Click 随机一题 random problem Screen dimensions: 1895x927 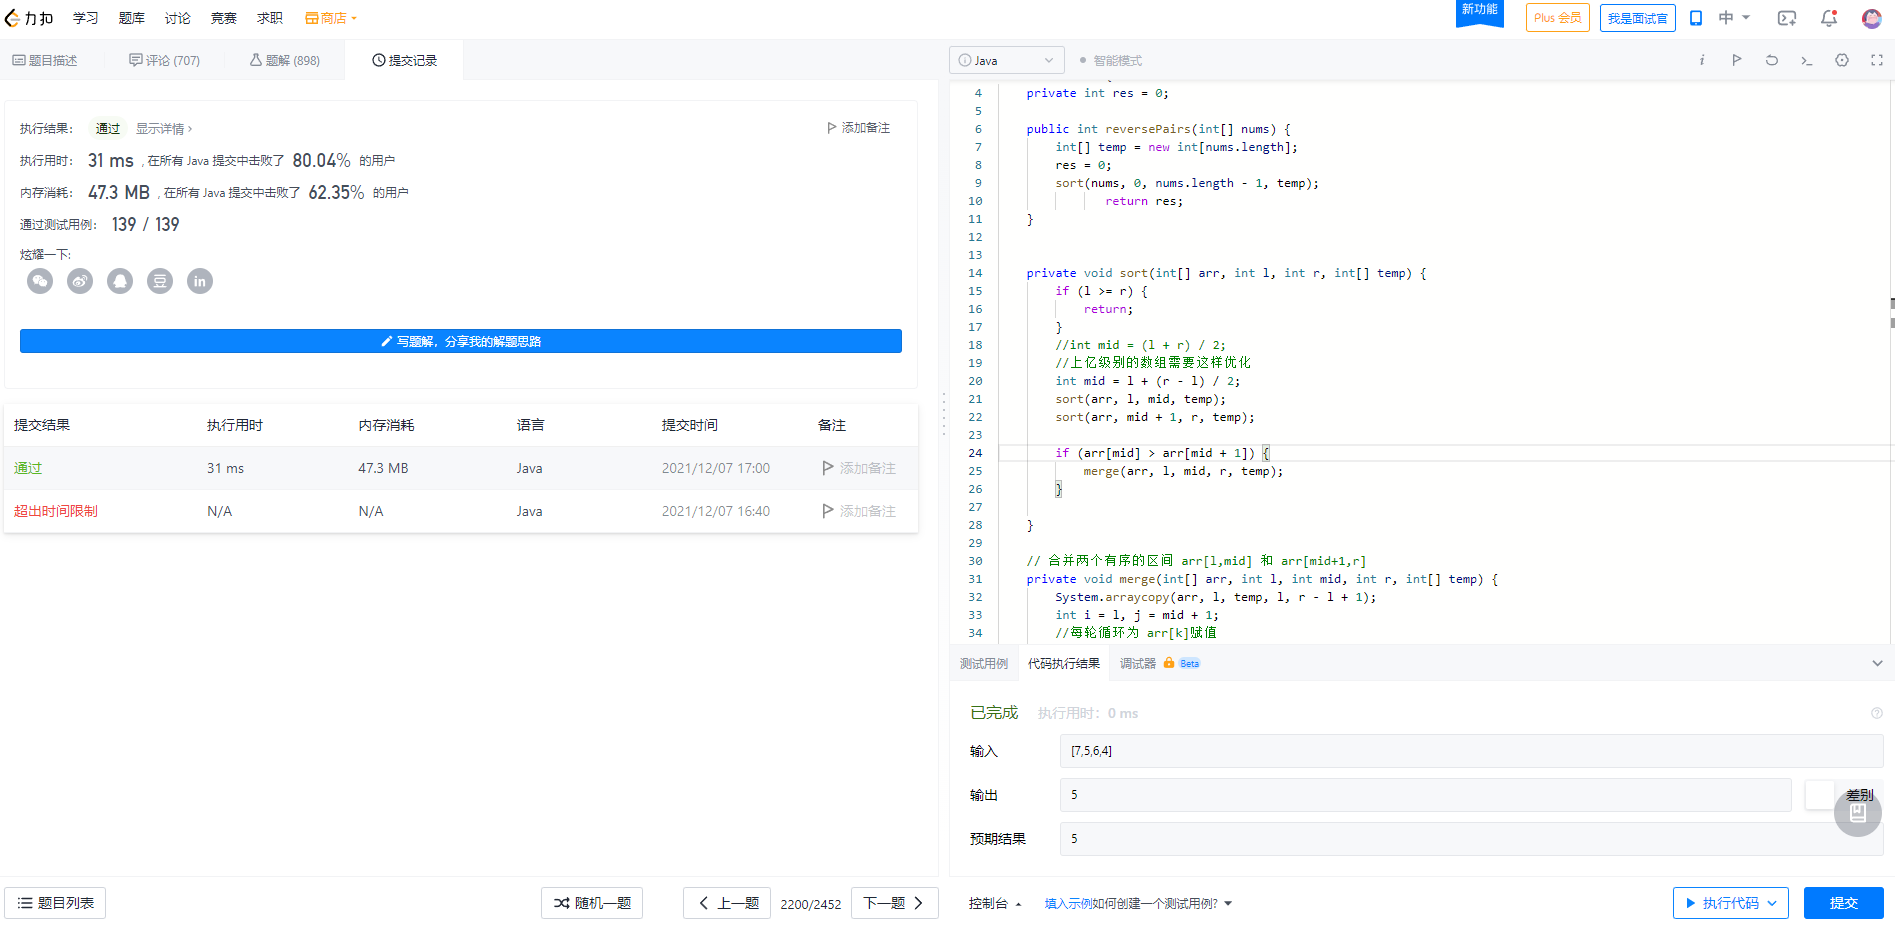[592, 903]
